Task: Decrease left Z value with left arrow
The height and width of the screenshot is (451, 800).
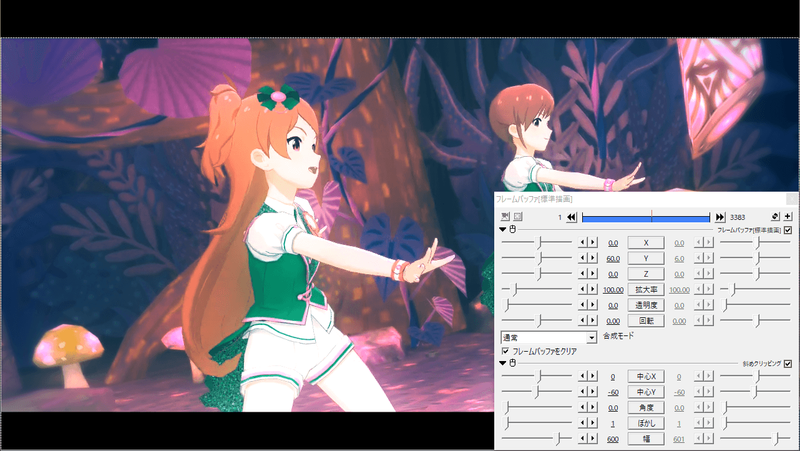Action: click(582, 274)
